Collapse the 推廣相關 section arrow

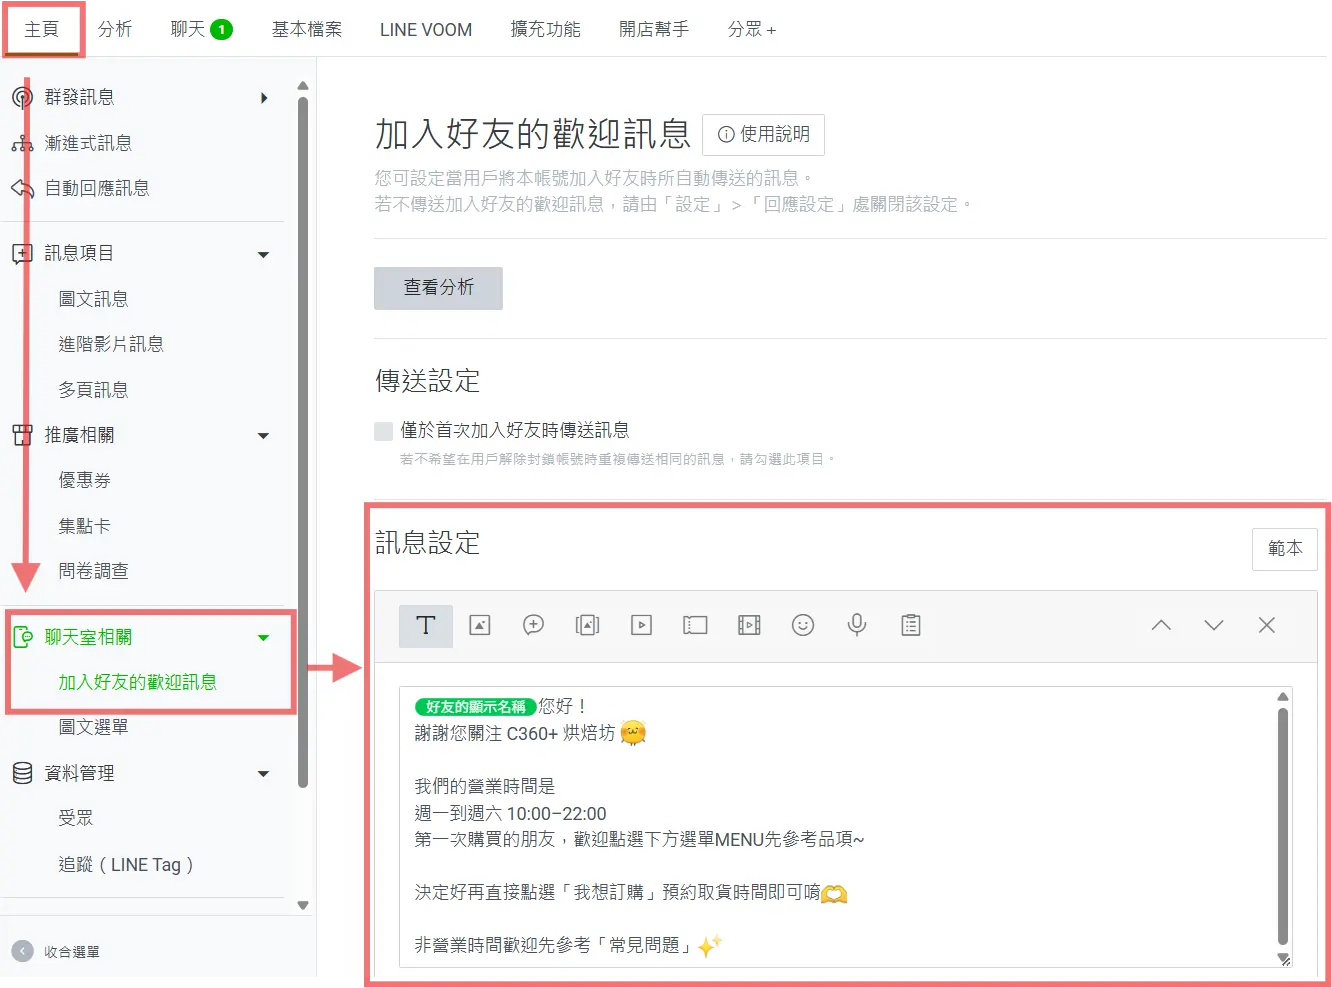tap(264, 436)
